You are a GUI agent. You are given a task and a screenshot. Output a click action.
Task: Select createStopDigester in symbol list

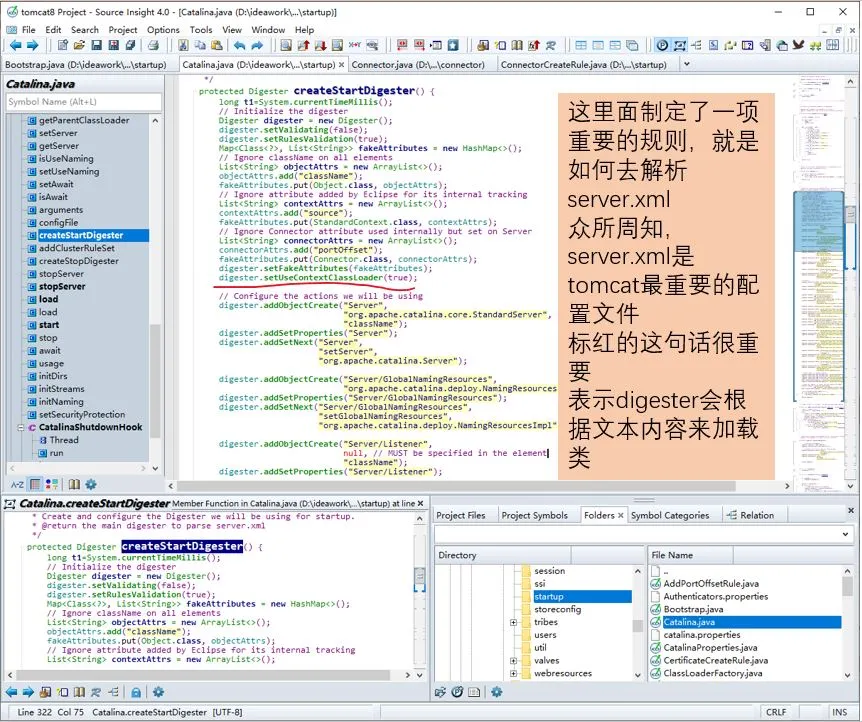(x=79, y=261)
